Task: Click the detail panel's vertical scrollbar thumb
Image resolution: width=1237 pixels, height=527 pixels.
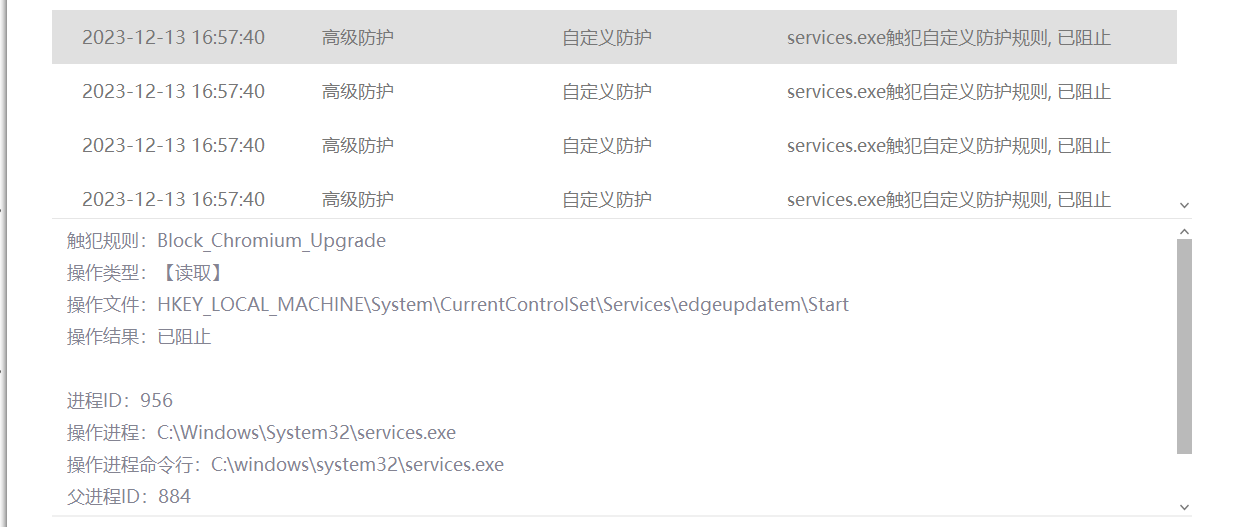Action: pos(1184,345)
